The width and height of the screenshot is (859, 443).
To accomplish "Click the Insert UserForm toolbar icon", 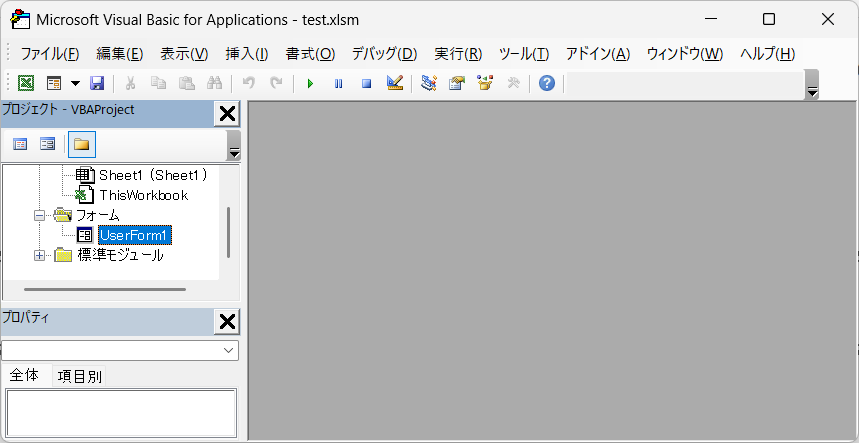I will (54, 83).
